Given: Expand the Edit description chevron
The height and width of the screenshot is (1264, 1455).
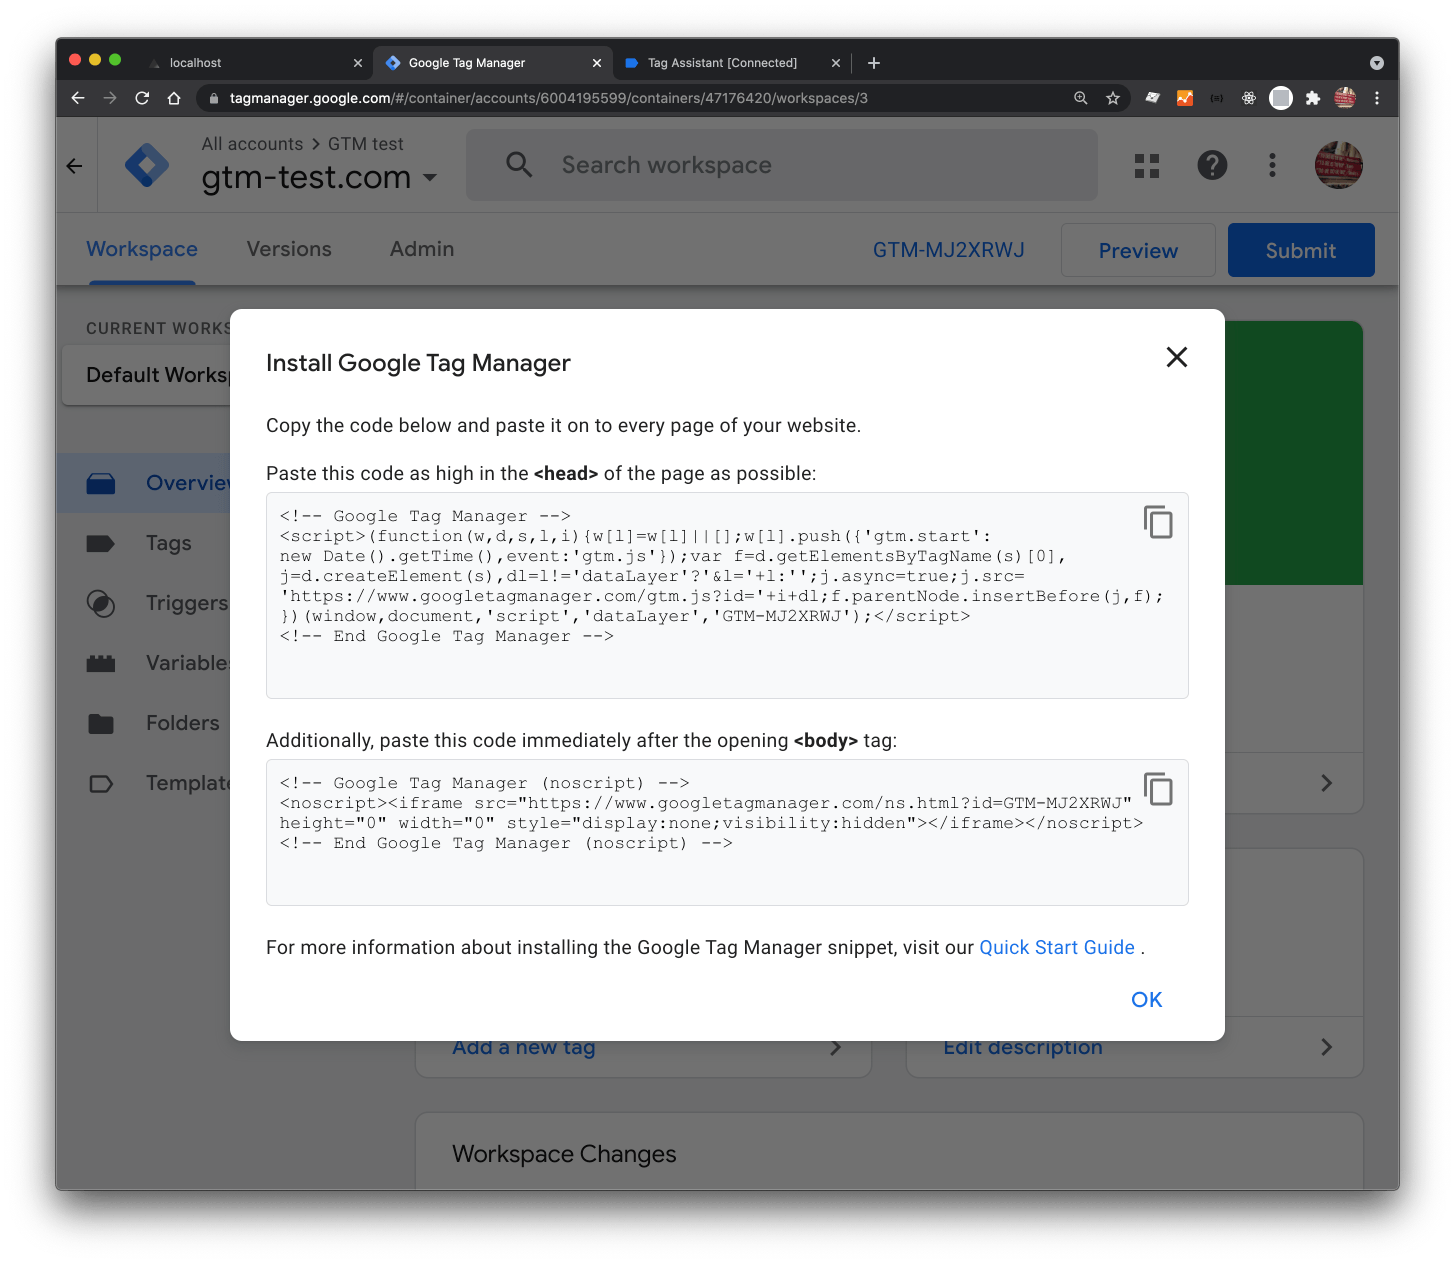Looking at the screenshot, I should [x=1327, y=1047].
